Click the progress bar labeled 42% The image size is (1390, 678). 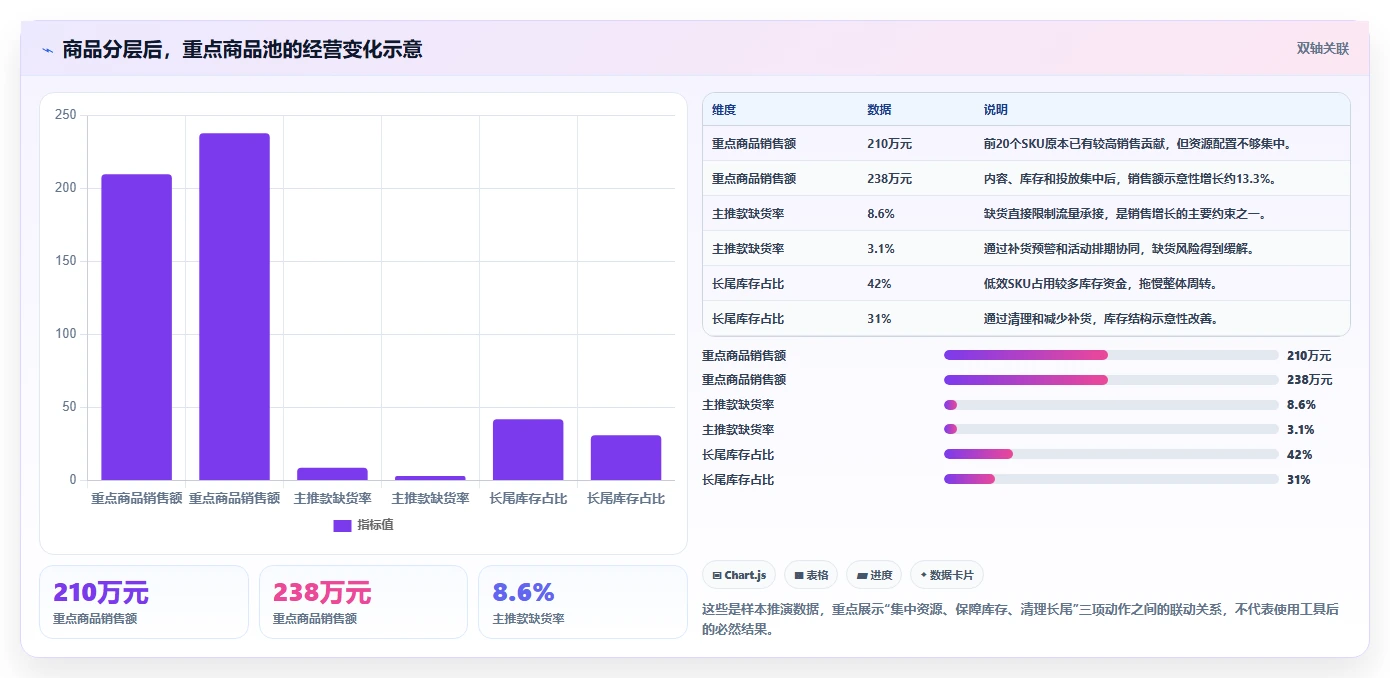[1111, 455]
